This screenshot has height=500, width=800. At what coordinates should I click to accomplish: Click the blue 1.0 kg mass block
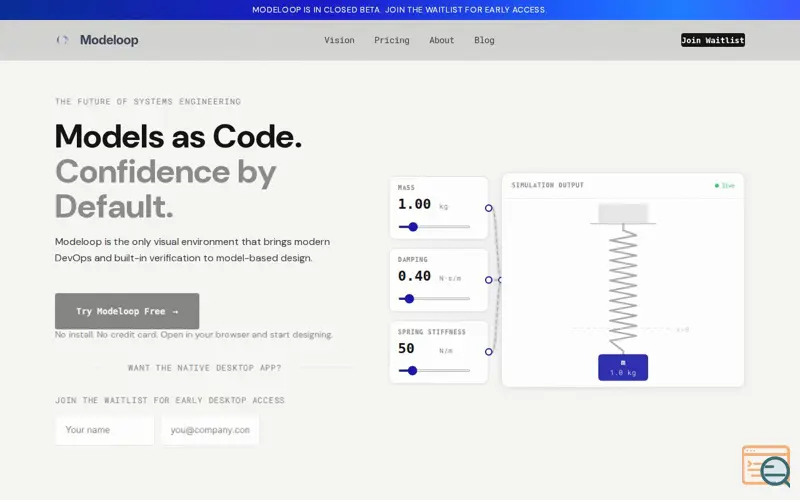pos(623,367)
